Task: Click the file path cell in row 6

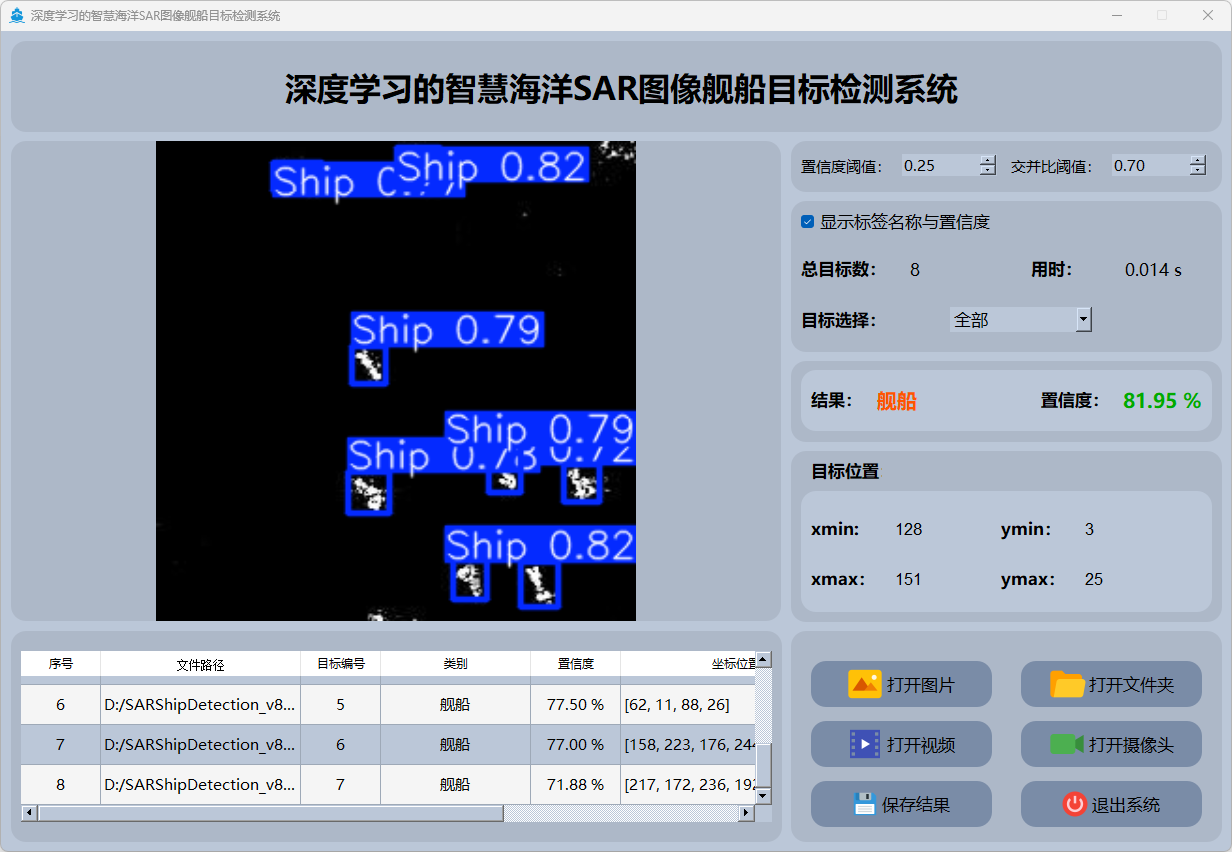Action: (x=201, y=705)
